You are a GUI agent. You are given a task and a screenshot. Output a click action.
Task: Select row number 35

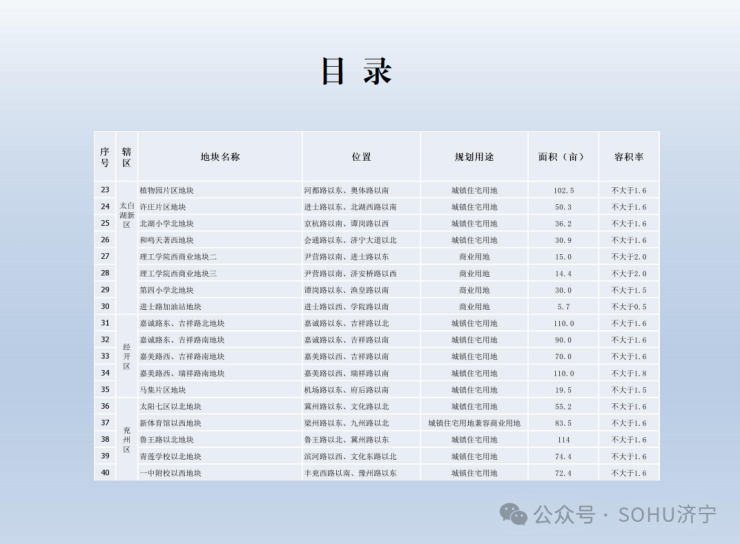coord(105,389)
